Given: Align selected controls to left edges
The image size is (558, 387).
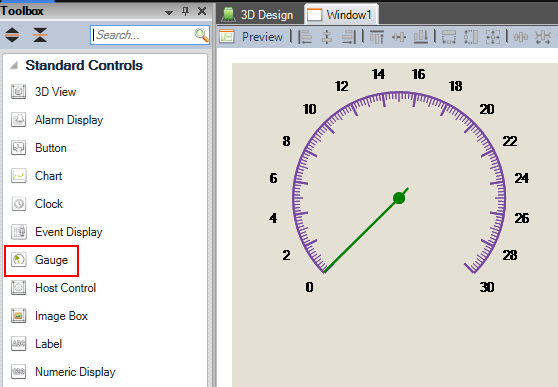Looking at the screenshot, I should tap(305, 37).
